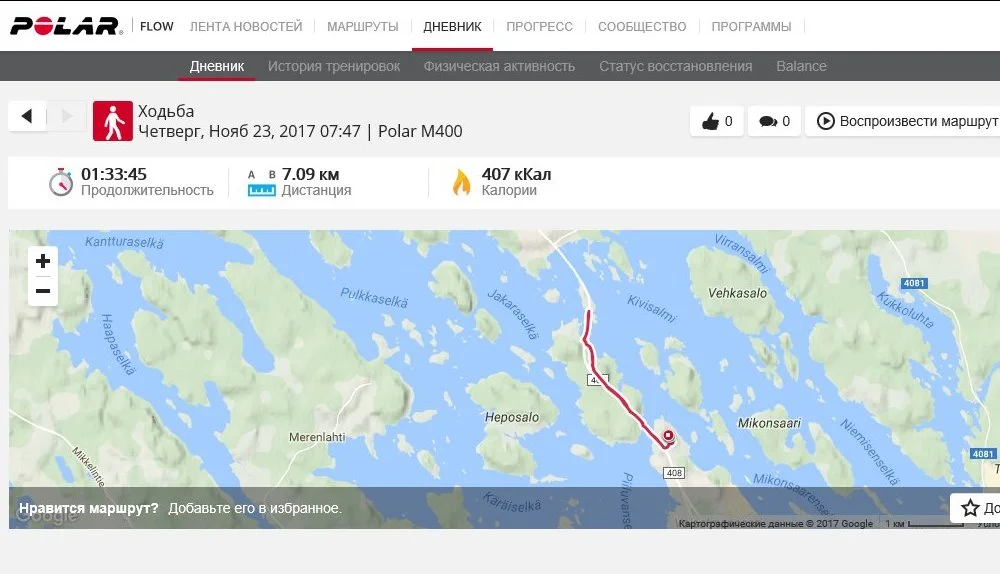Switch to the Balance tab
Image resolution: width=1000 pixels, height=574 pixels.
(802, 66)
